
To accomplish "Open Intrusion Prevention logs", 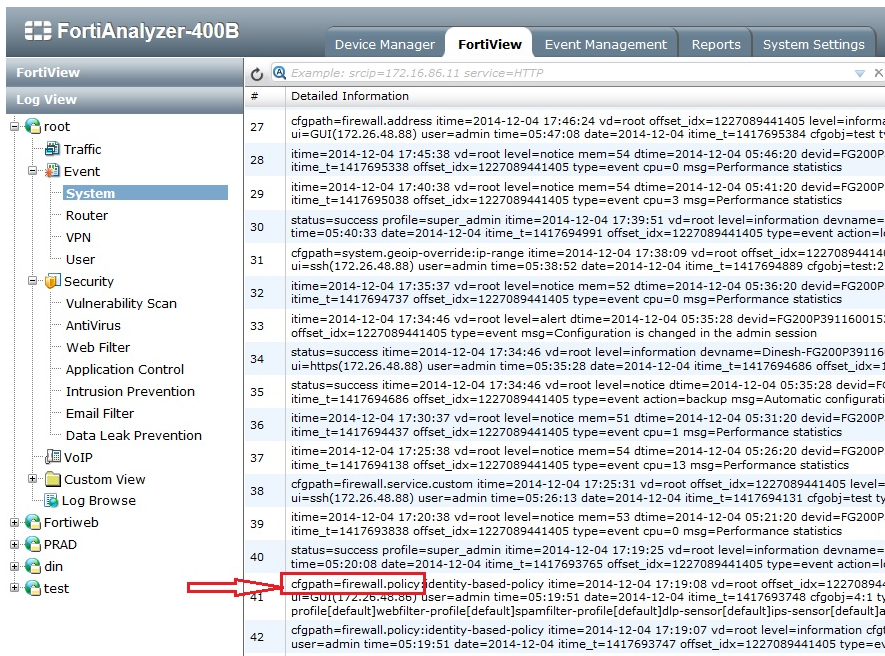I will pyautogui.click(x=130, y=391).
